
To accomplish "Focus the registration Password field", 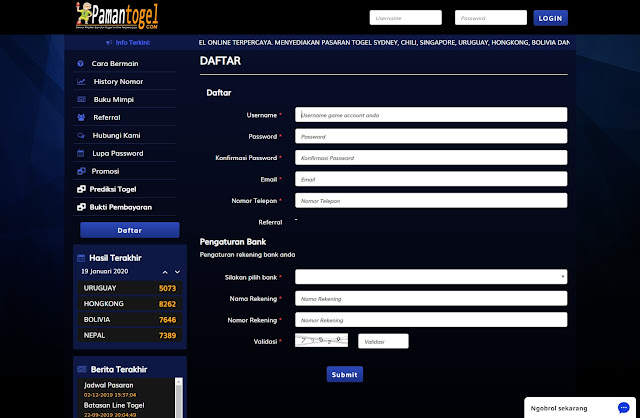I will click(x=431, y=136).
